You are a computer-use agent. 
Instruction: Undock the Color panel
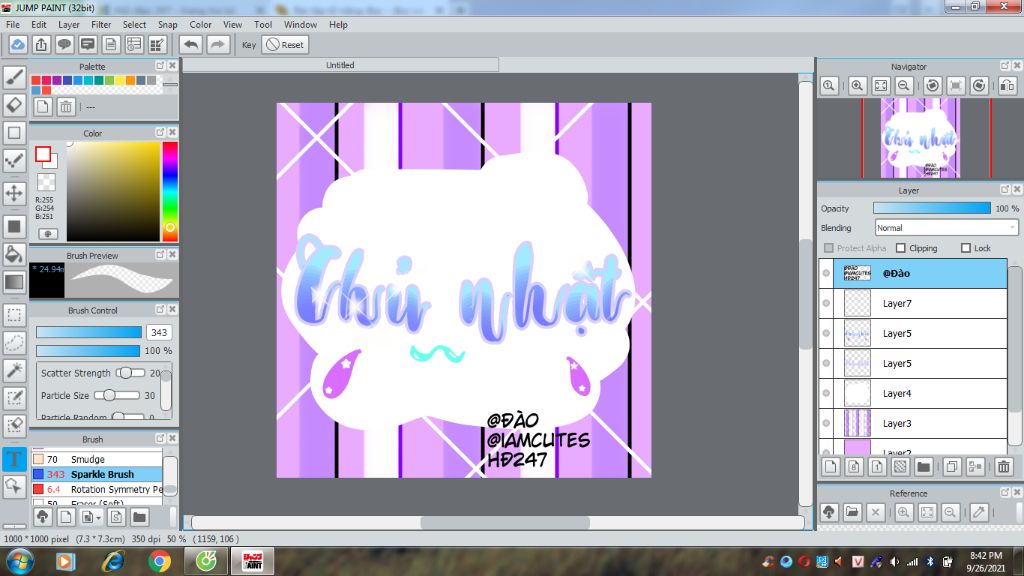click(x=160, y=132)
